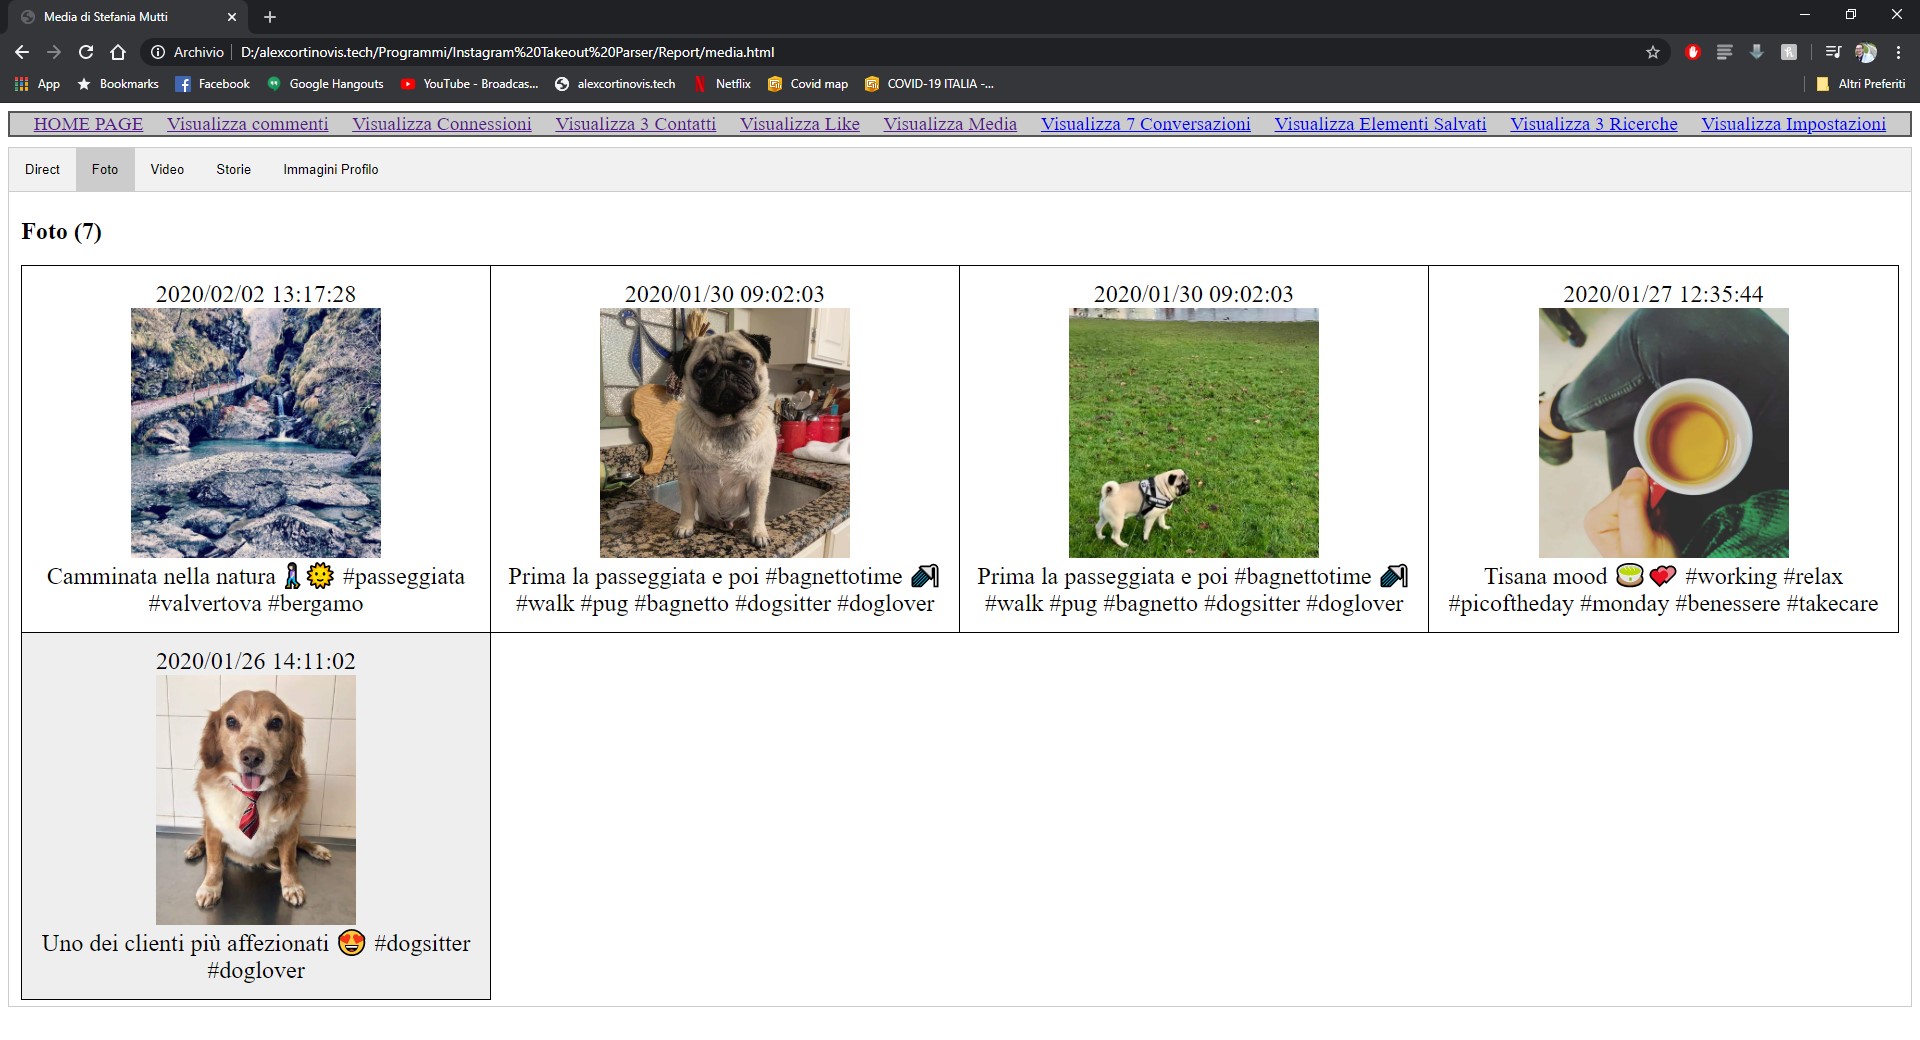
Task: Open Visualizza 7 Conversazioni
Action: pos(1145,124)
